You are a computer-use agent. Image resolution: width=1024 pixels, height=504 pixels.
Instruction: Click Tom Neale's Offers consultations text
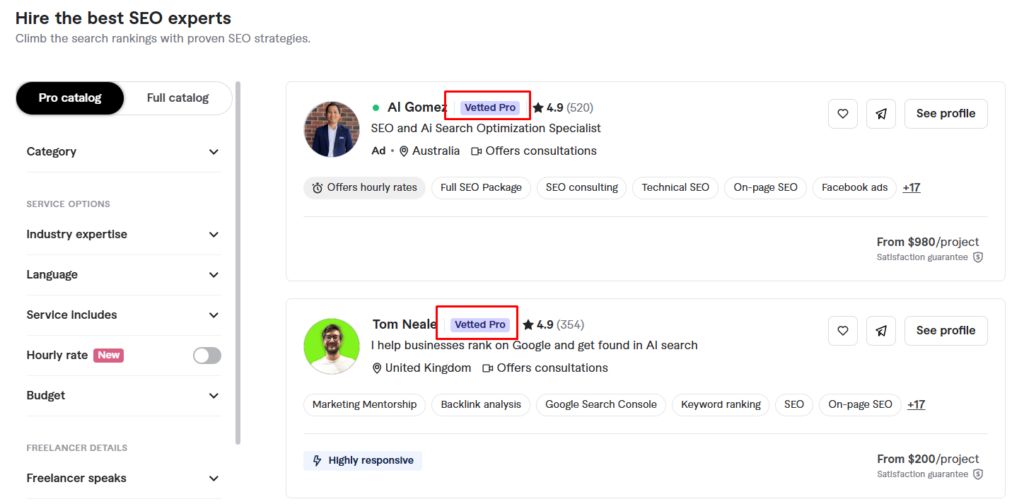[552, 368]
